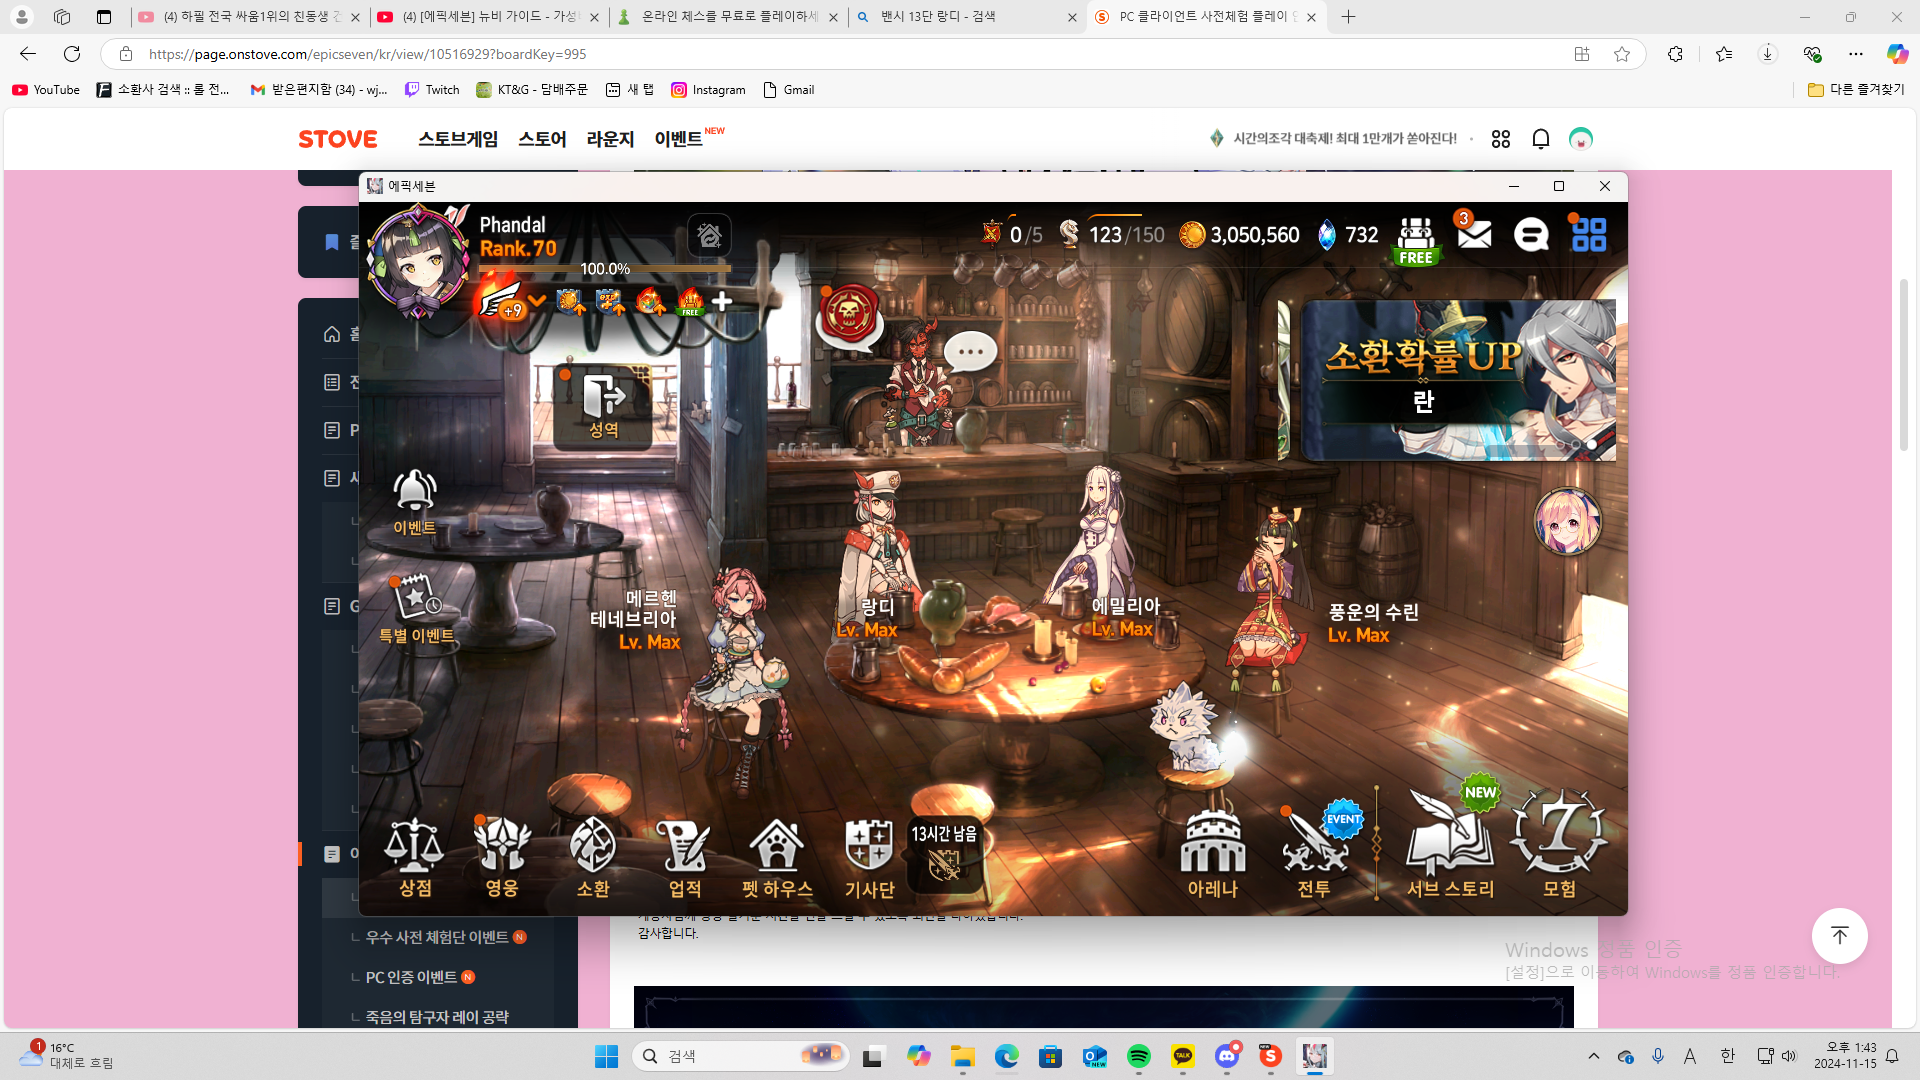Open the 아레나 arena icon
Viewport: 1920px width, 1080px height.
tap(1213, 856)
